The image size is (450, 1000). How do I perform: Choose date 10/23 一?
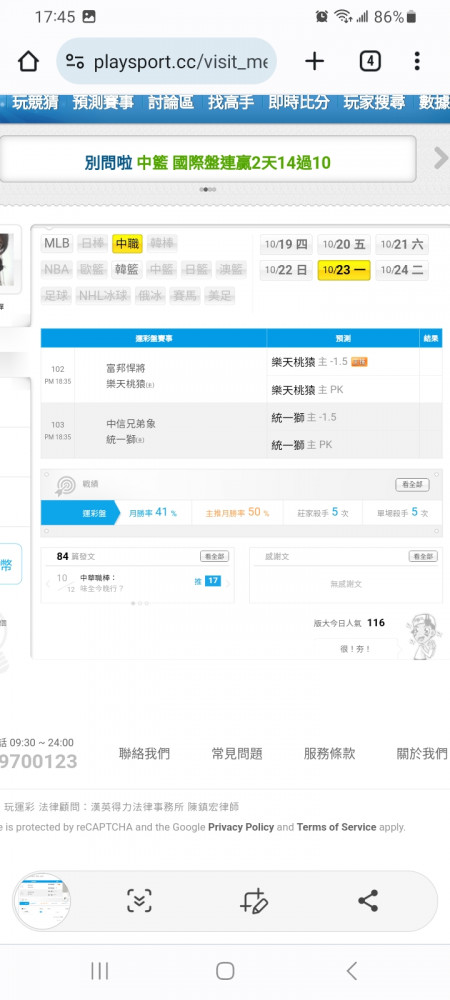[344, 270]
